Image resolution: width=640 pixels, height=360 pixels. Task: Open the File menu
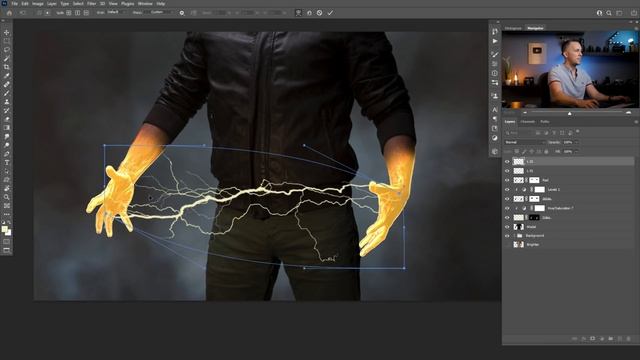tap(14, 4)
